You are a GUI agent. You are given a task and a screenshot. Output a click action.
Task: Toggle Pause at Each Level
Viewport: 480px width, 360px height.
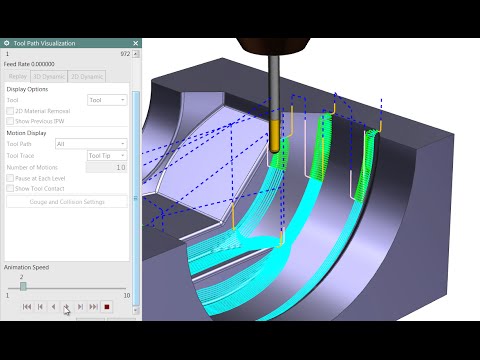10,178
